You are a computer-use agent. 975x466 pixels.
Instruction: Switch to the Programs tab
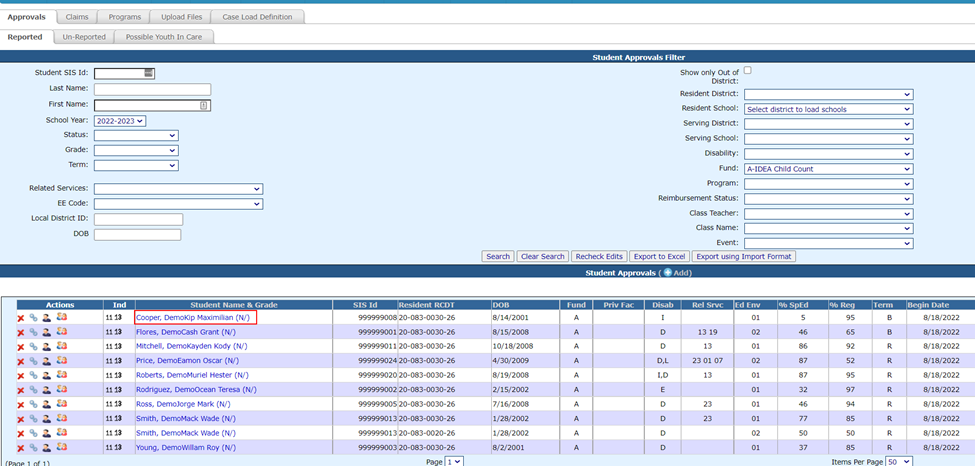coord(124,17)
